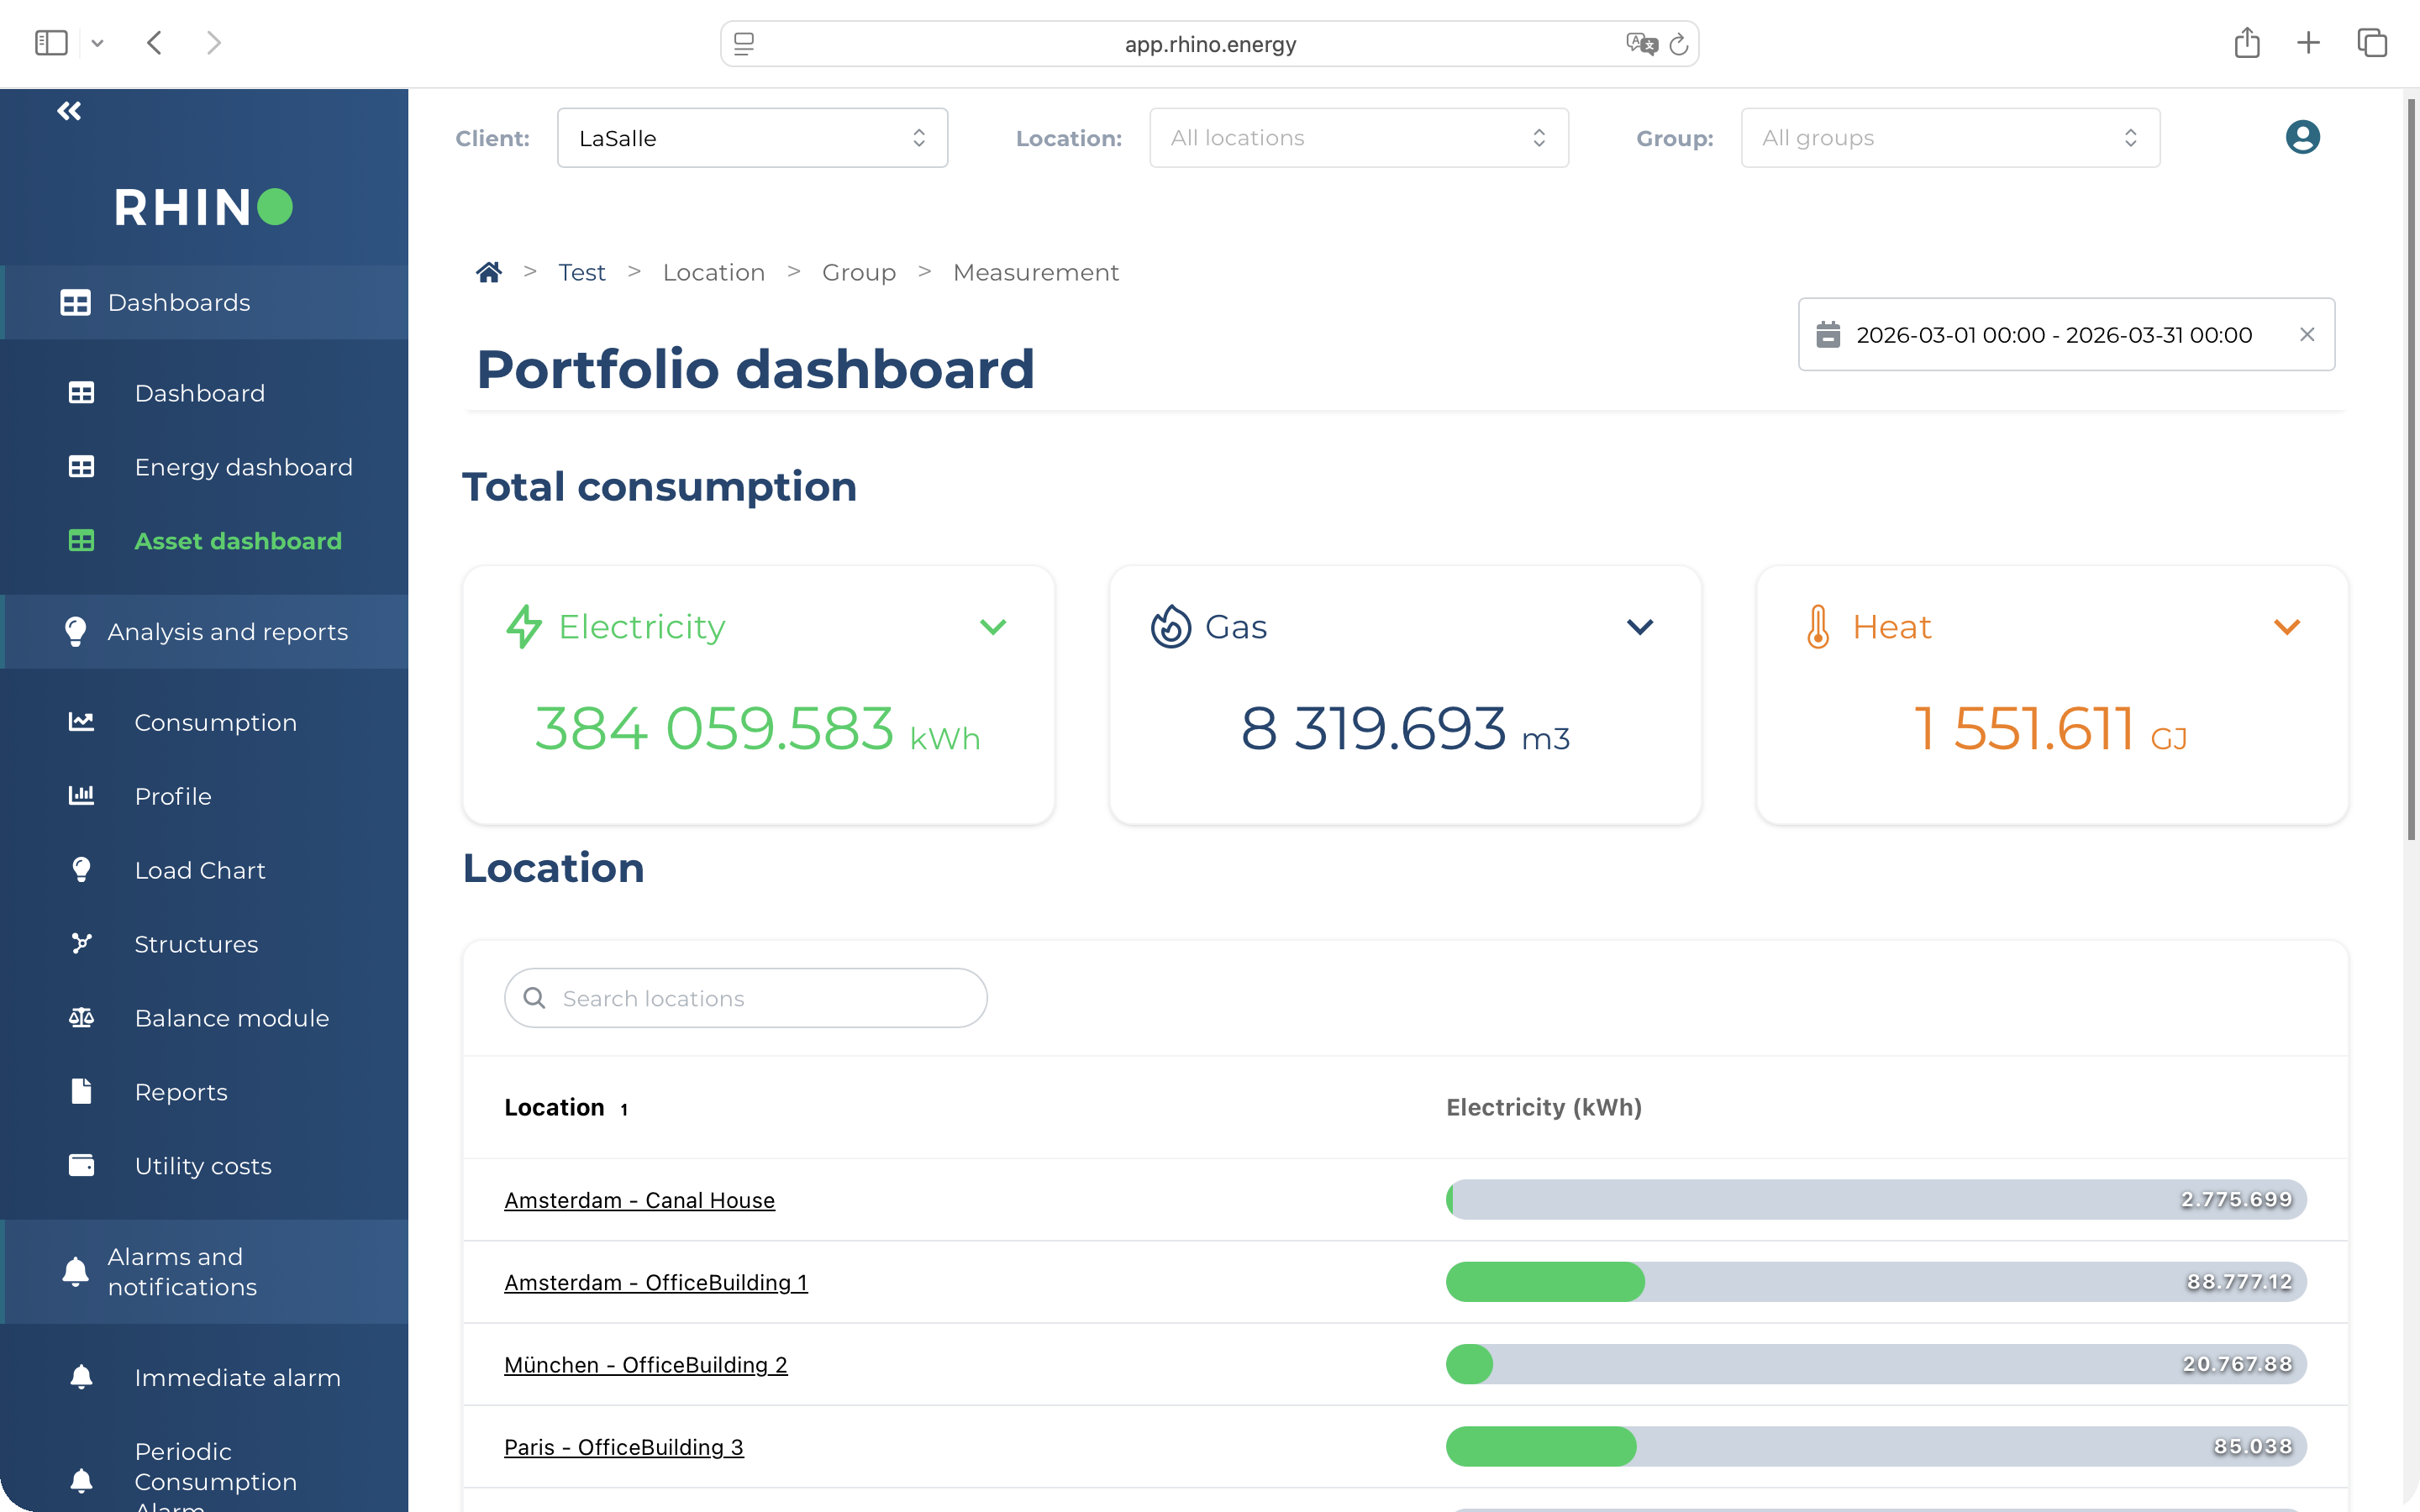This screenshot has height=1512, width=2420.
Task: Click the Alarms and notifications bell icon
Action: [x=75, y=1271]
